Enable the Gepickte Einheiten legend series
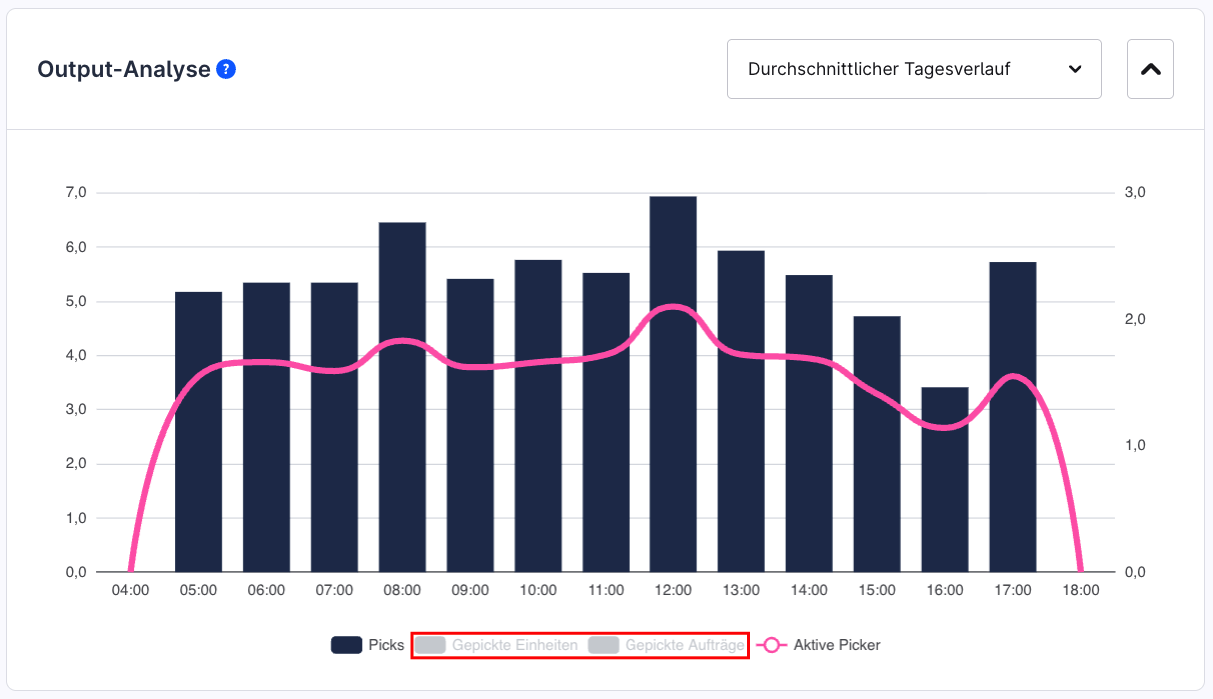1213x699 pixels. [497, 645]
